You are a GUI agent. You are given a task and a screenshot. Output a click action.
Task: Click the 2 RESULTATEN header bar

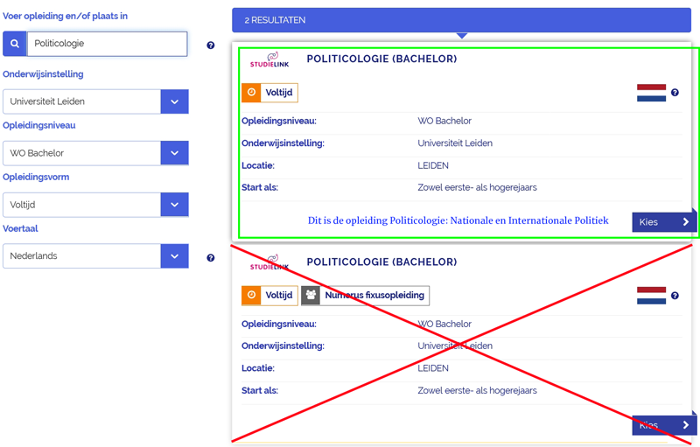click(x=462, y=20)
